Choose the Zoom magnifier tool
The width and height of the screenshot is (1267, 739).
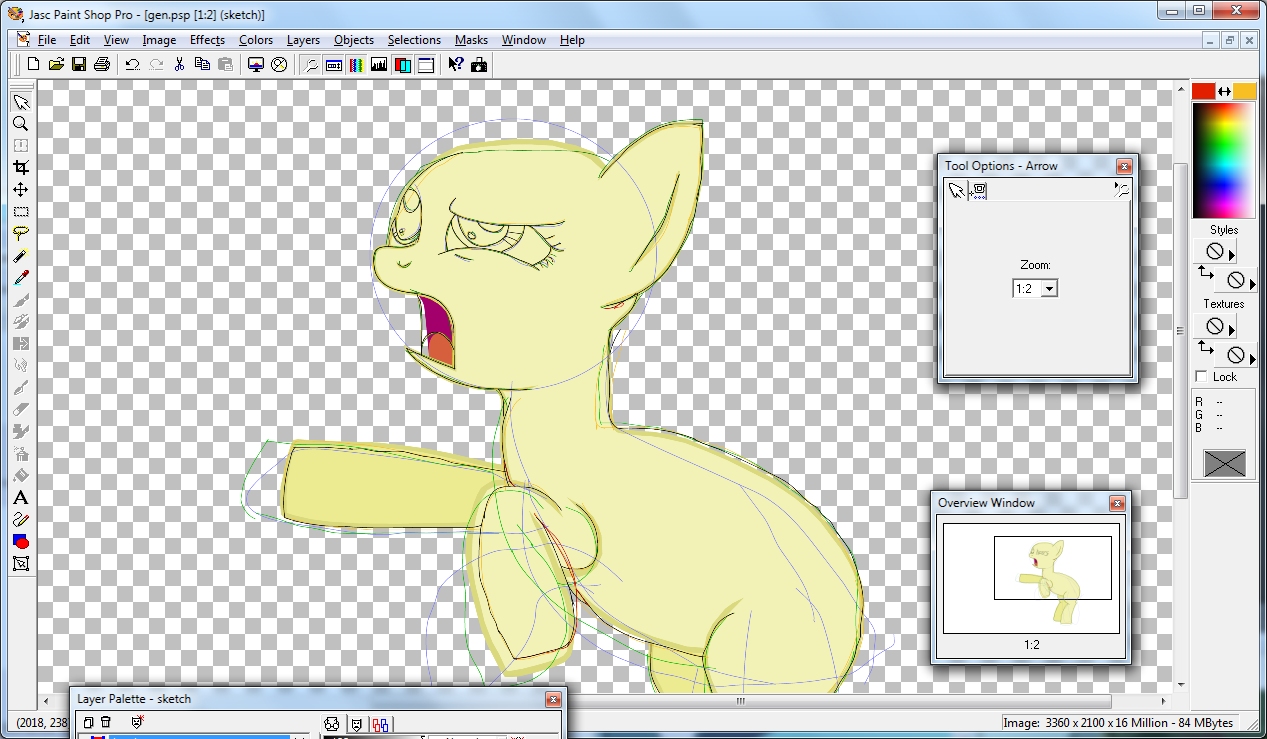tap(20, 124)
